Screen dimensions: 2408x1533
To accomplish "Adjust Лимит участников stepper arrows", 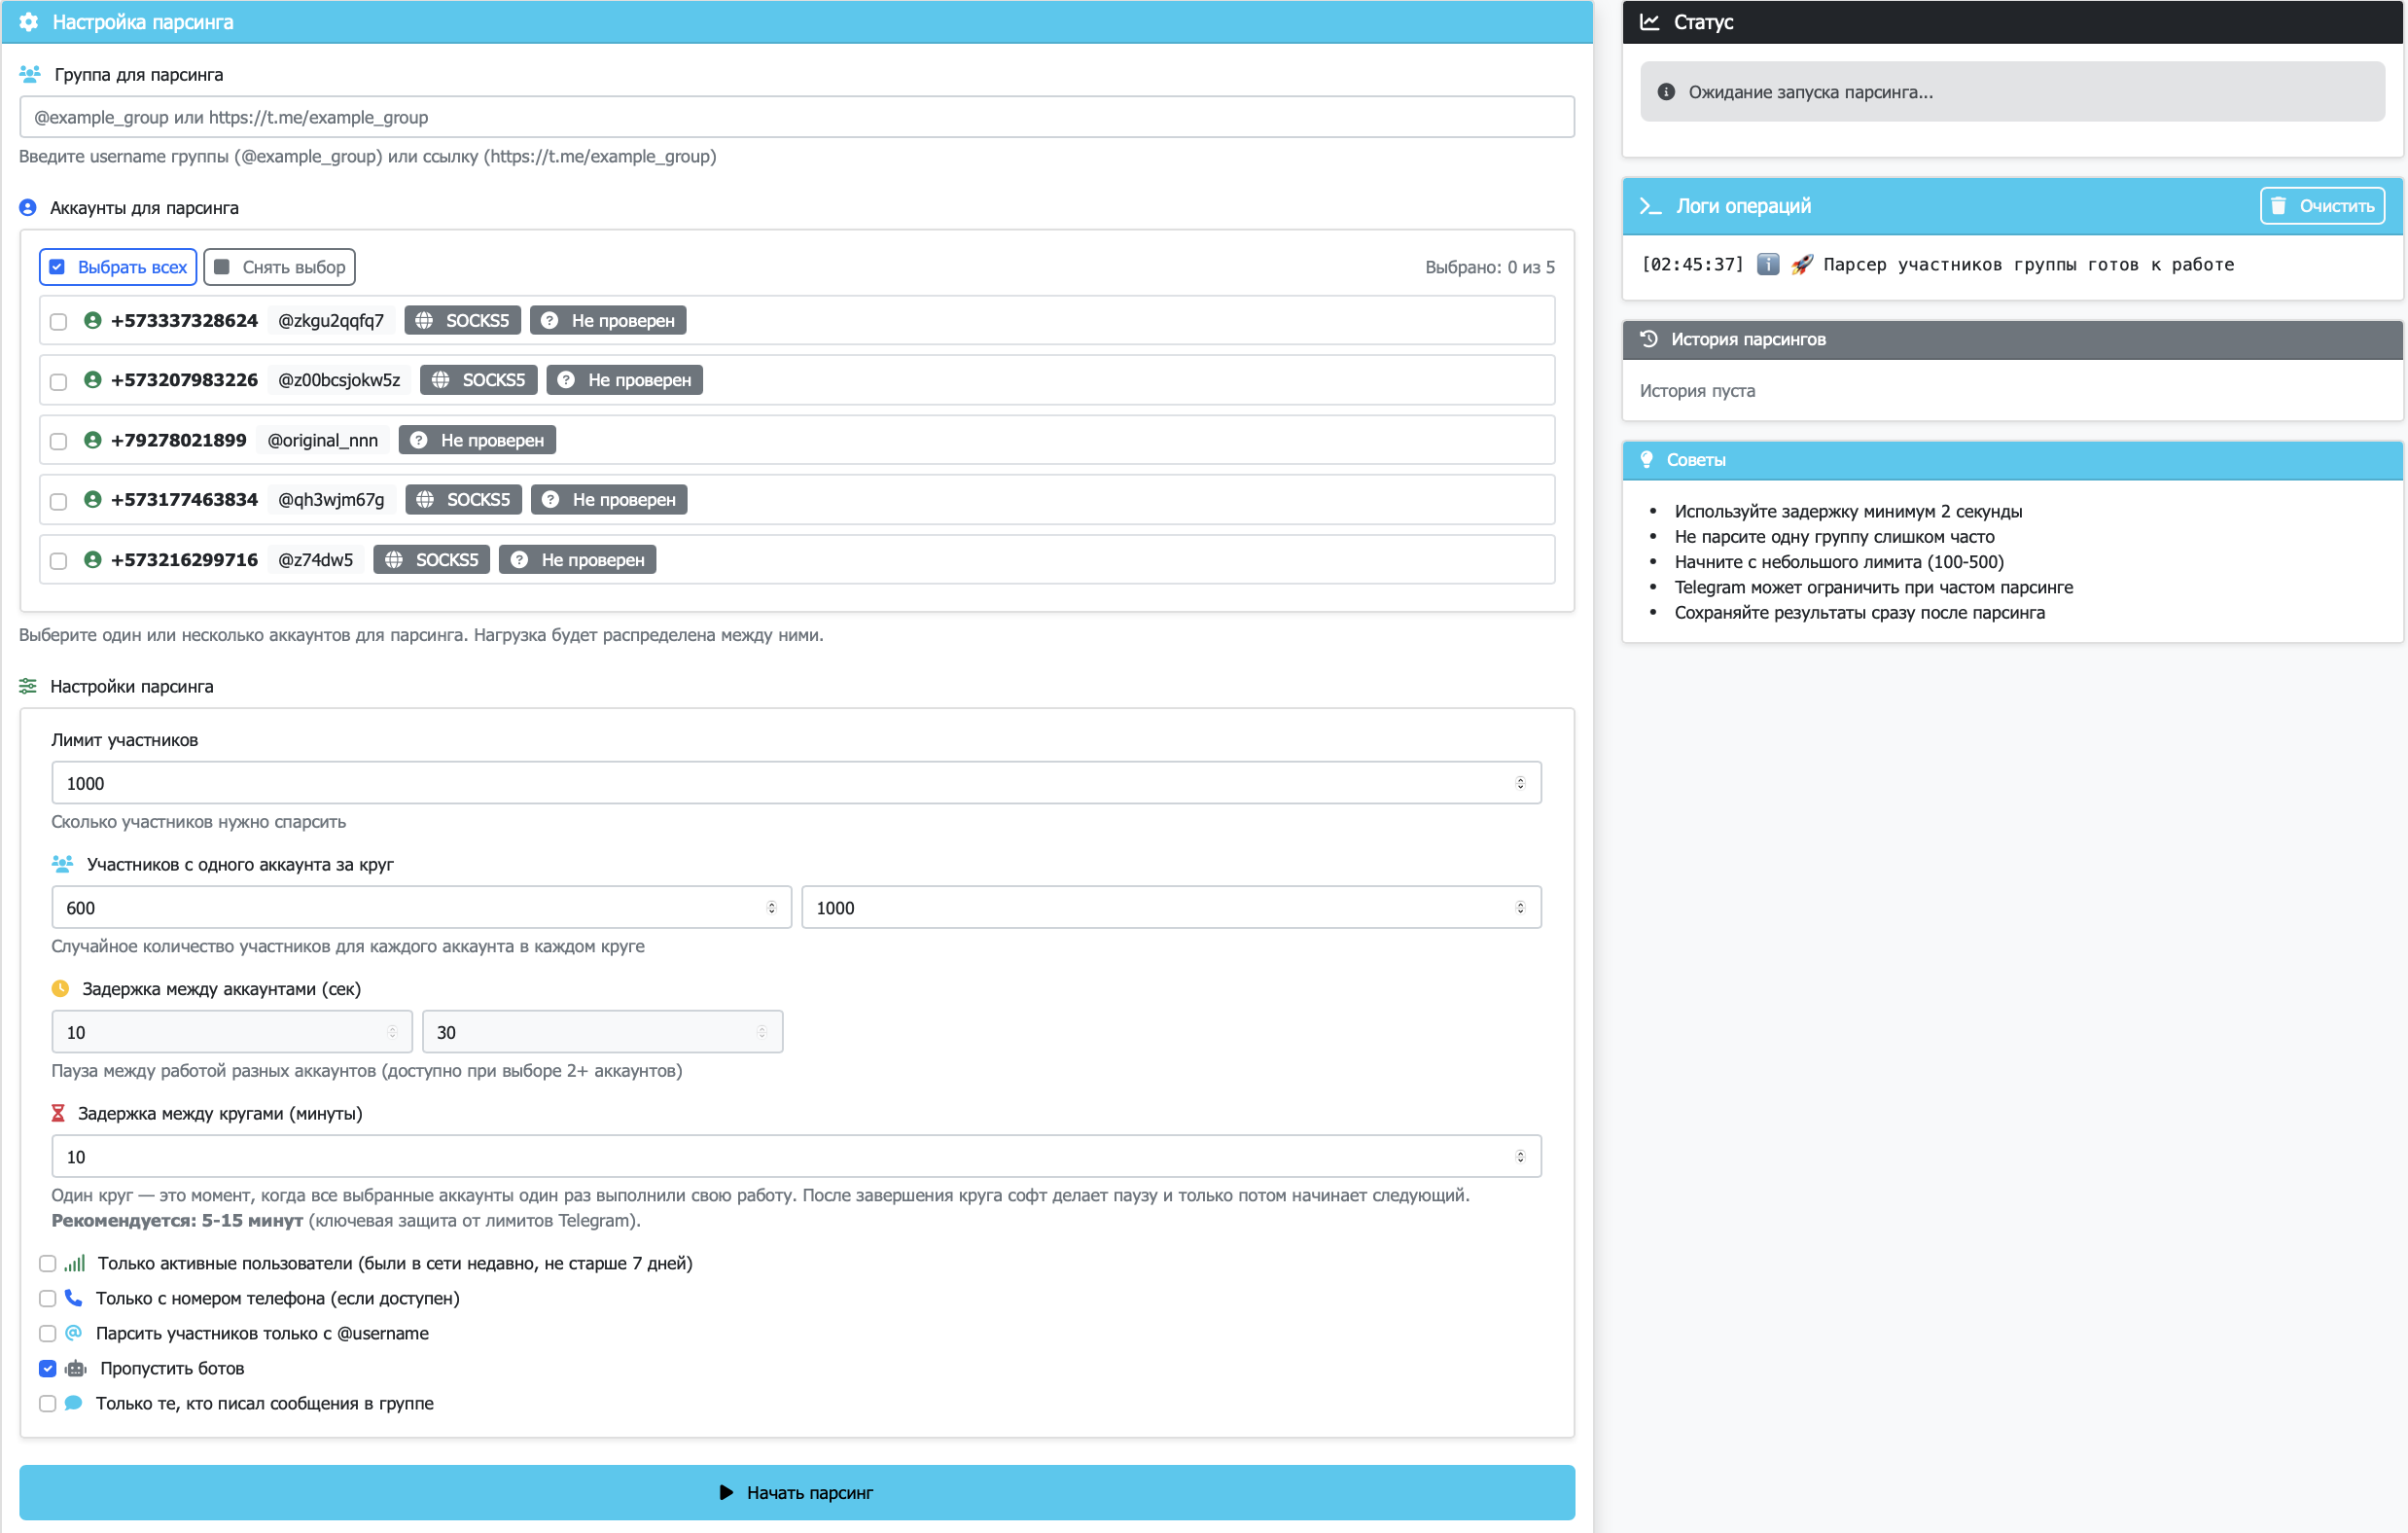I will tap(1520, 783).
